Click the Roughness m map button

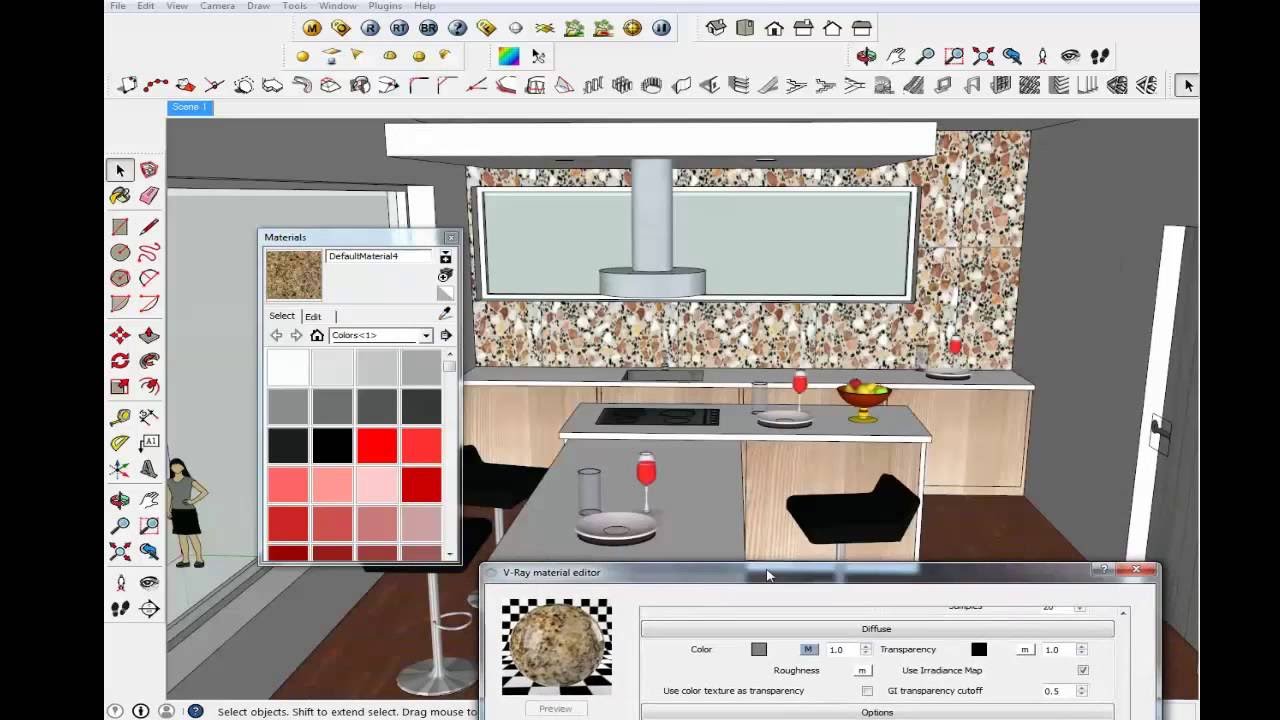[x=862, y=670]
